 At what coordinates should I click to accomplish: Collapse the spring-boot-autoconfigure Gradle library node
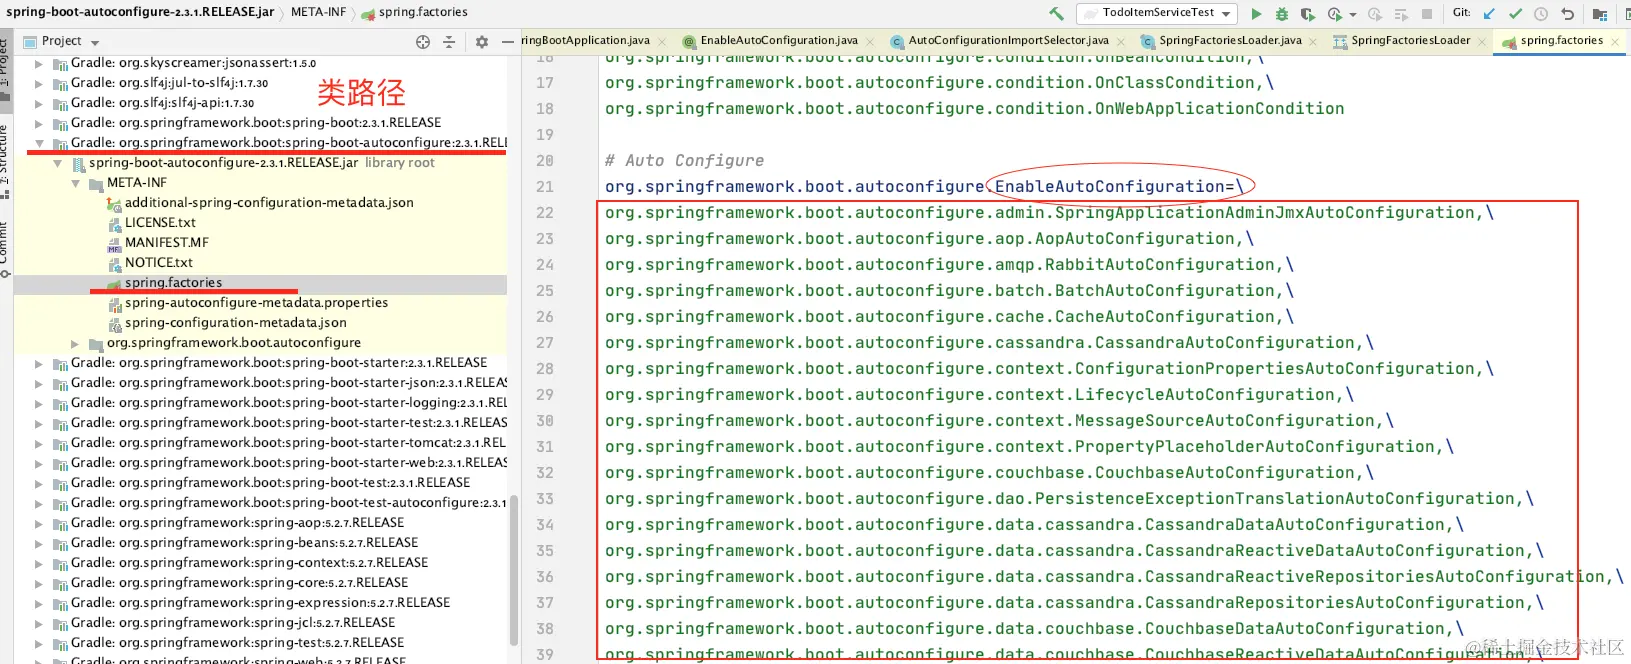tap(39, 143)
